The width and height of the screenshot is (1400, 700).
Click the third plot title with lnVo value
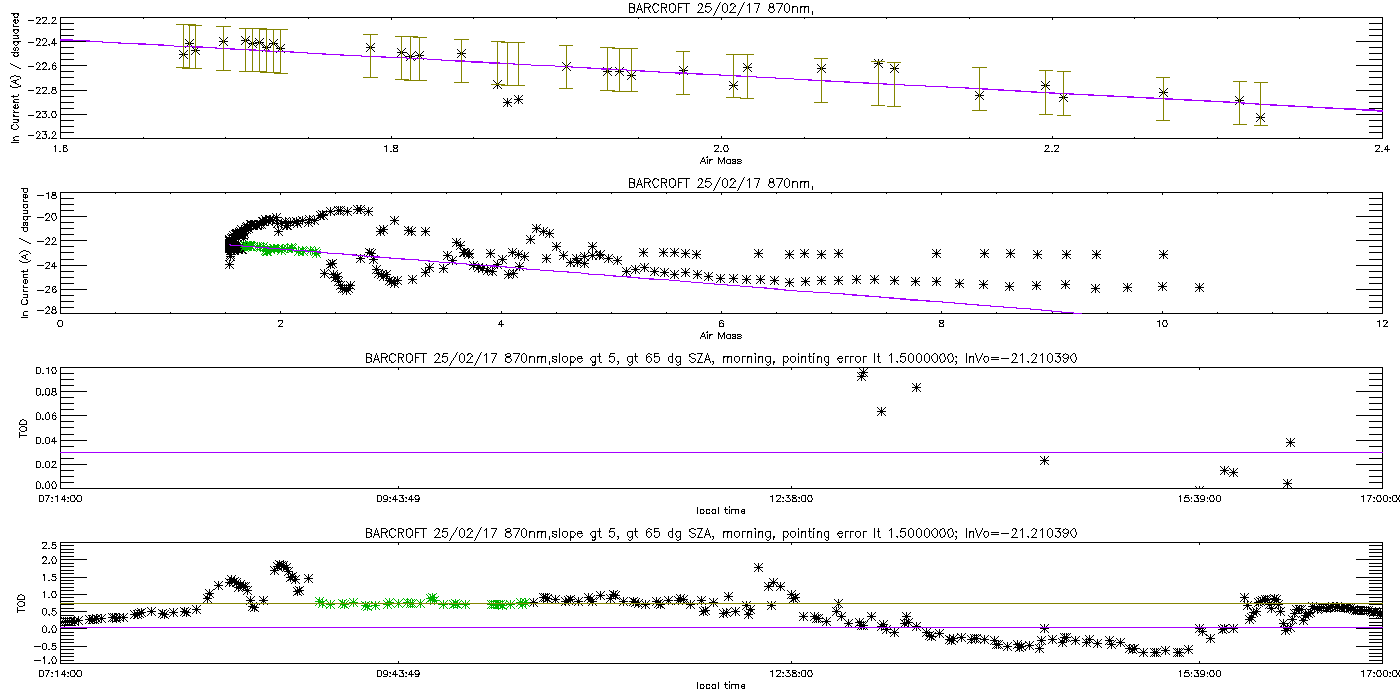pyautogui.click(x=719, y=358)
